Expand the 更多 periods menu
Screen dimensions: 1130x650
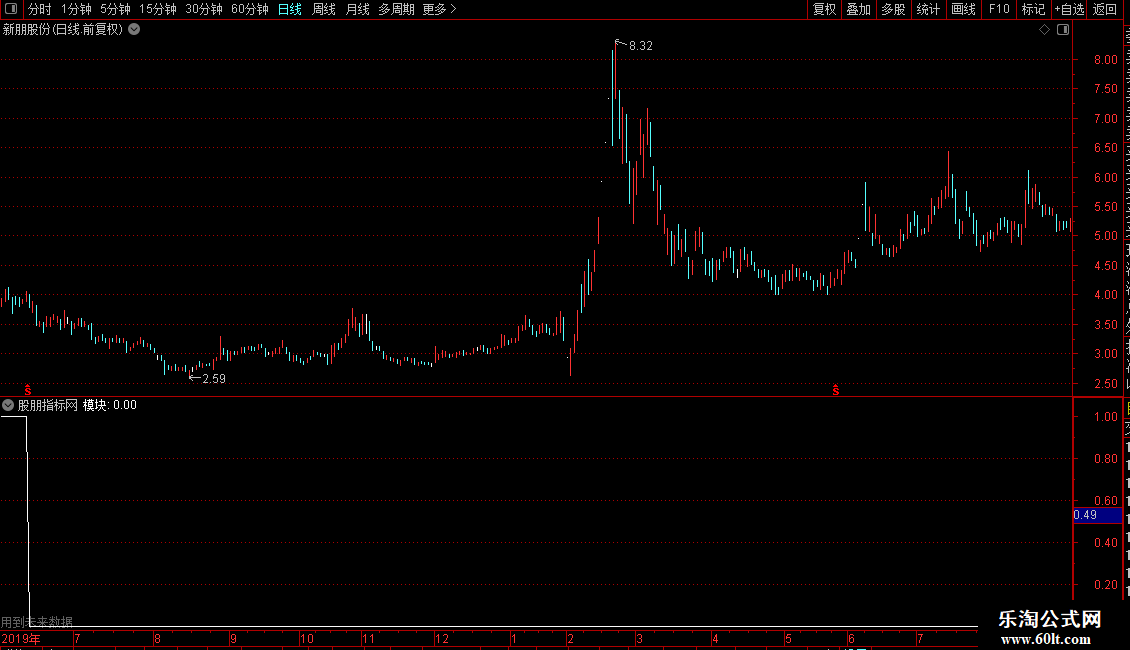tap(439, 9)
